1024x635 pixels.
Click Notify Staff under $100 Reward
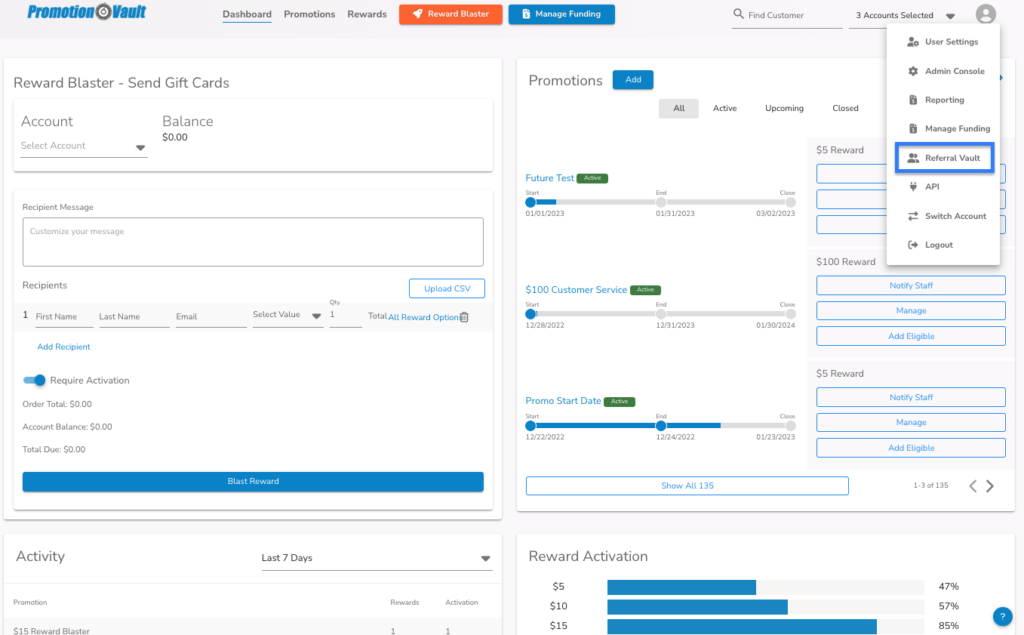tap(910, 285)
